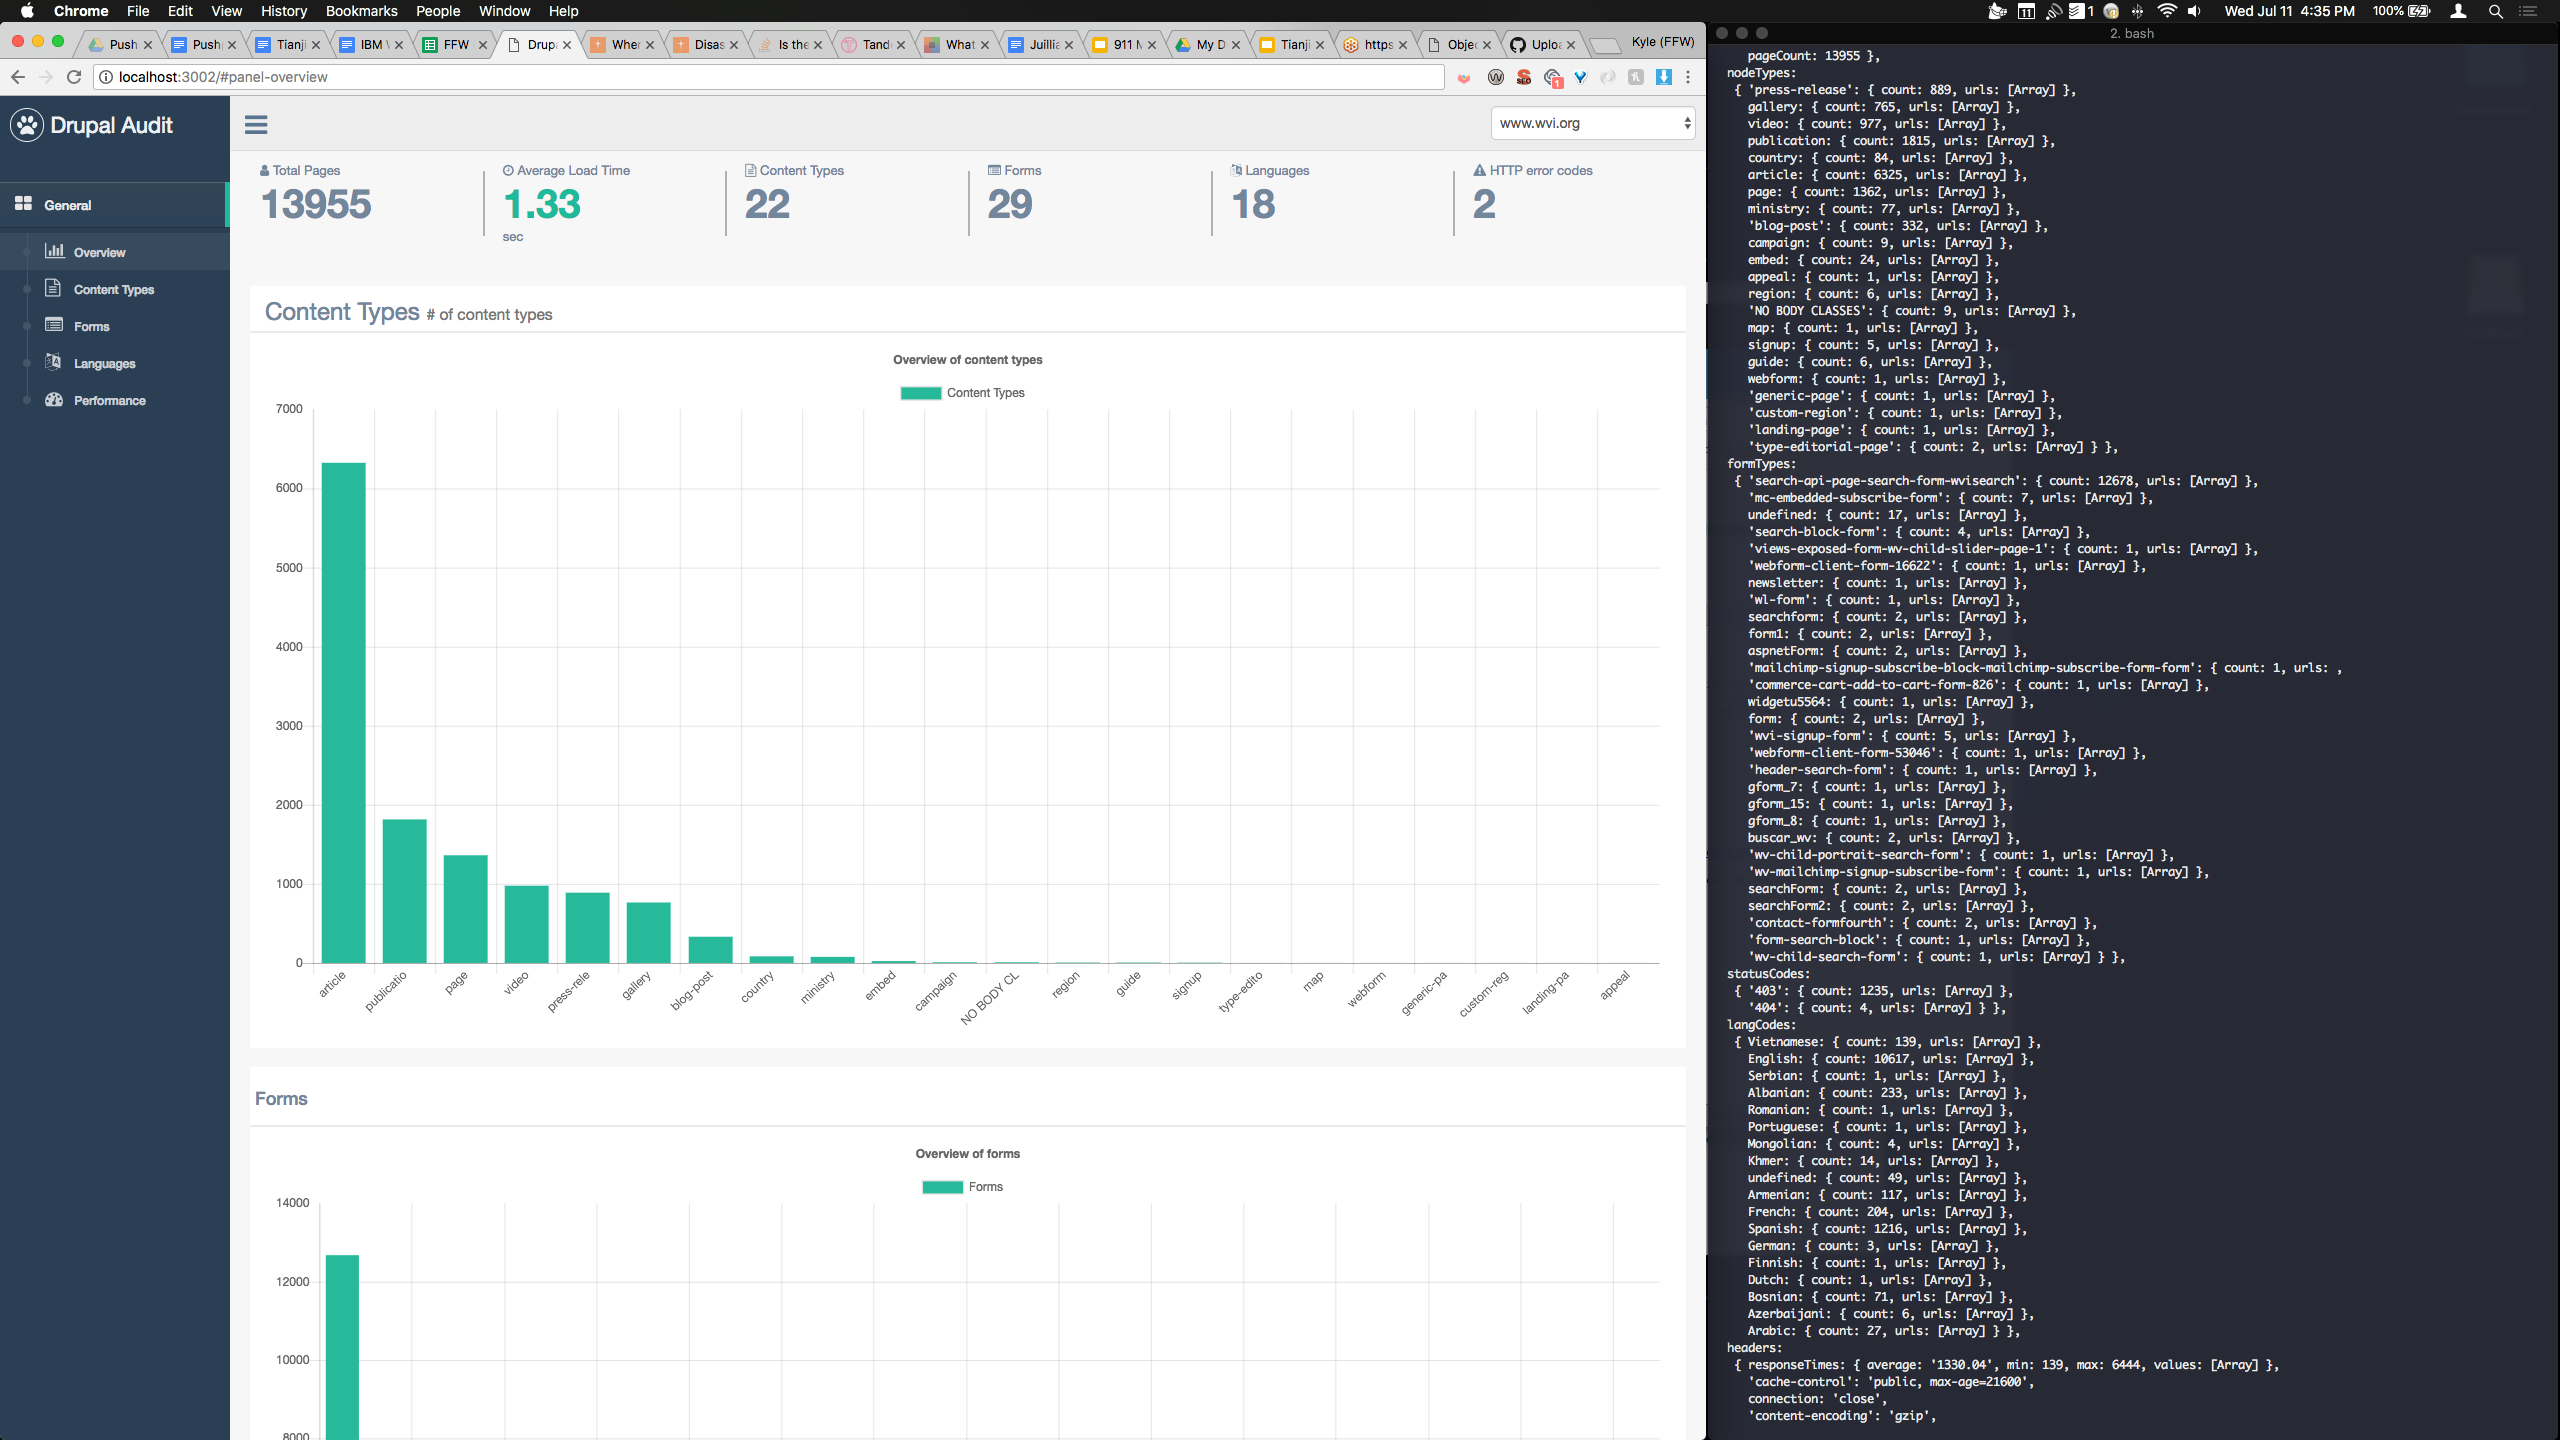2560x1440 pixels.
Task: Open the www.wvi.org site selector dropdown
Action: click(x=1592, y=123)
